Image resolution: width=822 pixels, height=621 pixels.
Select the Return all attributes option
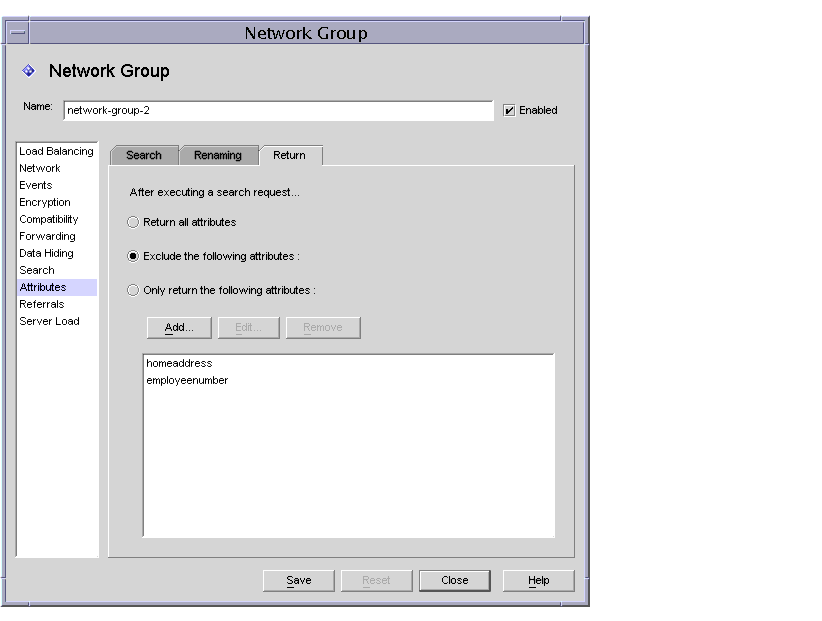tap(132, 222)
